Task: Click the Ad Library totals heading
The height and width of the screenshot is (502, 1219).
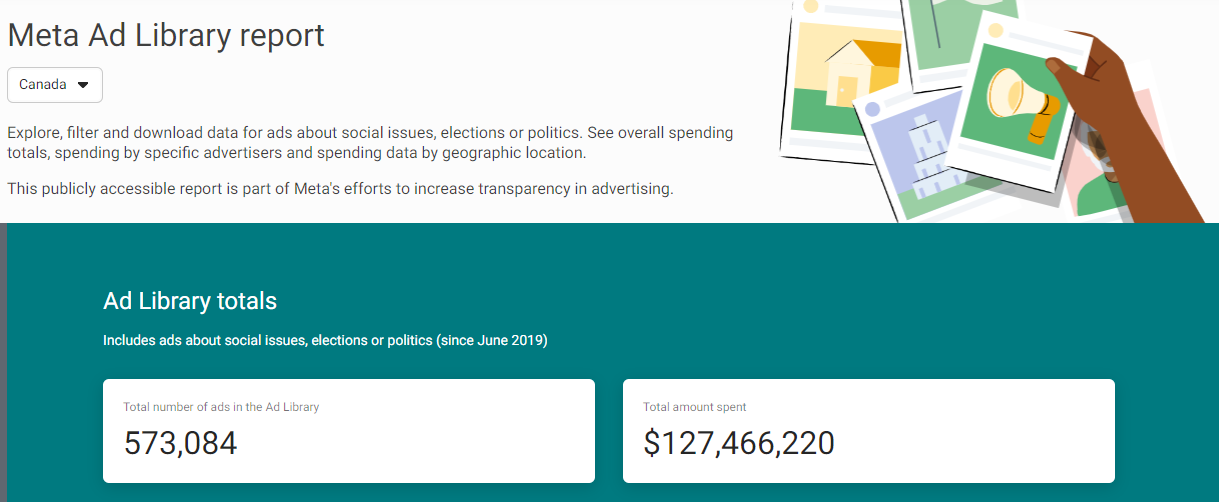Action: (x=190, y=301)
